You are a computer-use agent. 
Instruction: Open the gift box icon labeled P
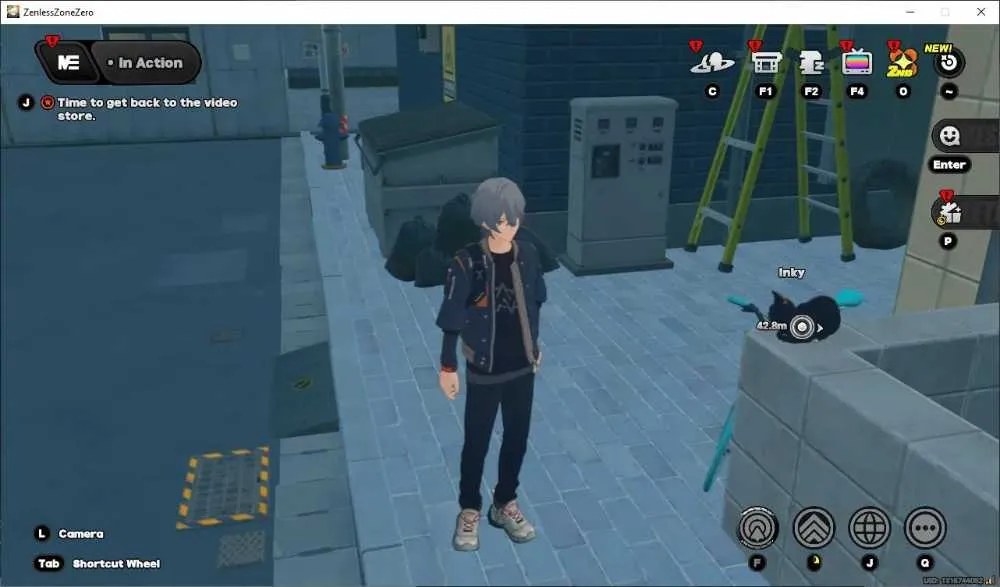(948, 212)
